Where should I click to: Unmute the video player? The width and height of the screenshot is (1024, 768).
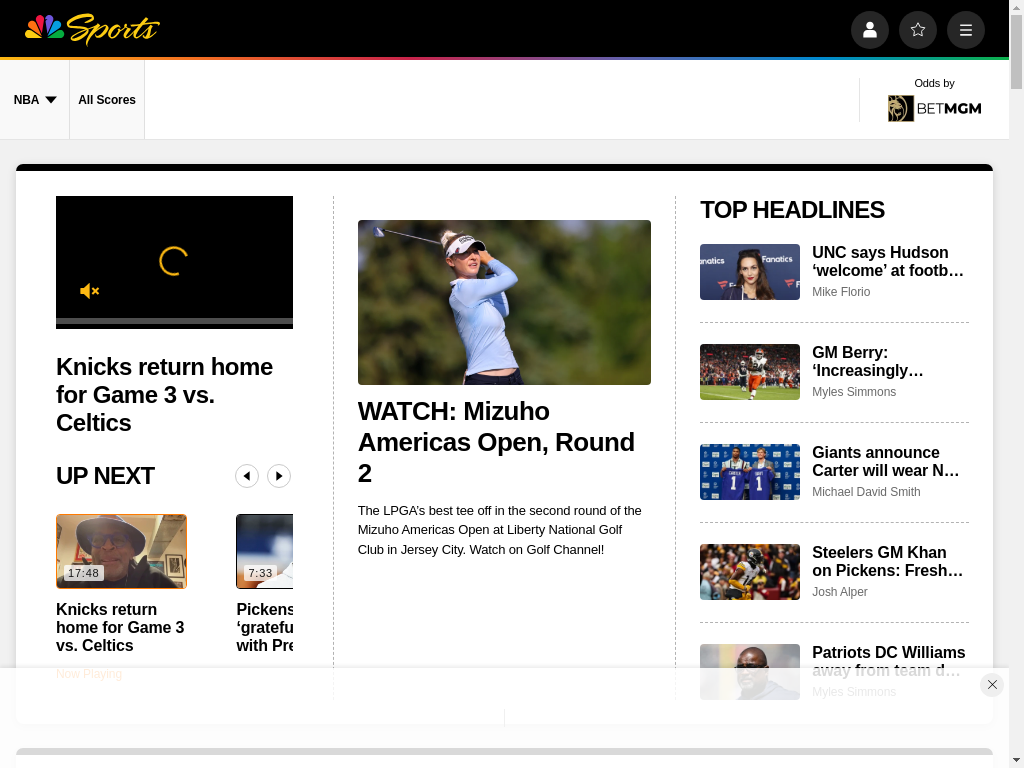point(89,291)
